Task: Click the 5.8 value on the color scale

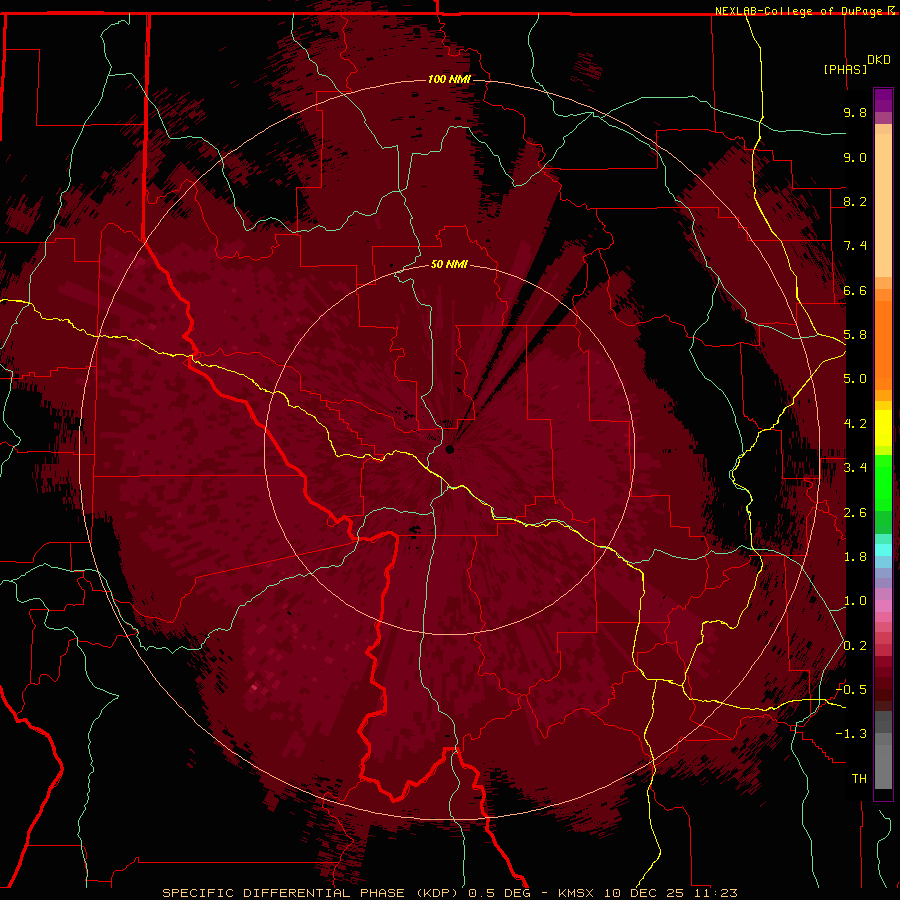Action: (855, 335)
